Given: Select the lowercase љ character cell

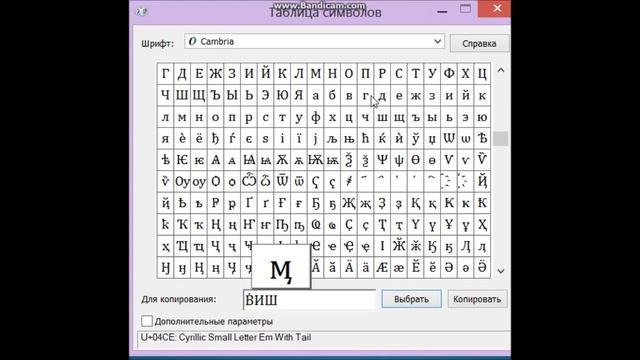Looking at the screenshot, I should (x=332, y=139).
